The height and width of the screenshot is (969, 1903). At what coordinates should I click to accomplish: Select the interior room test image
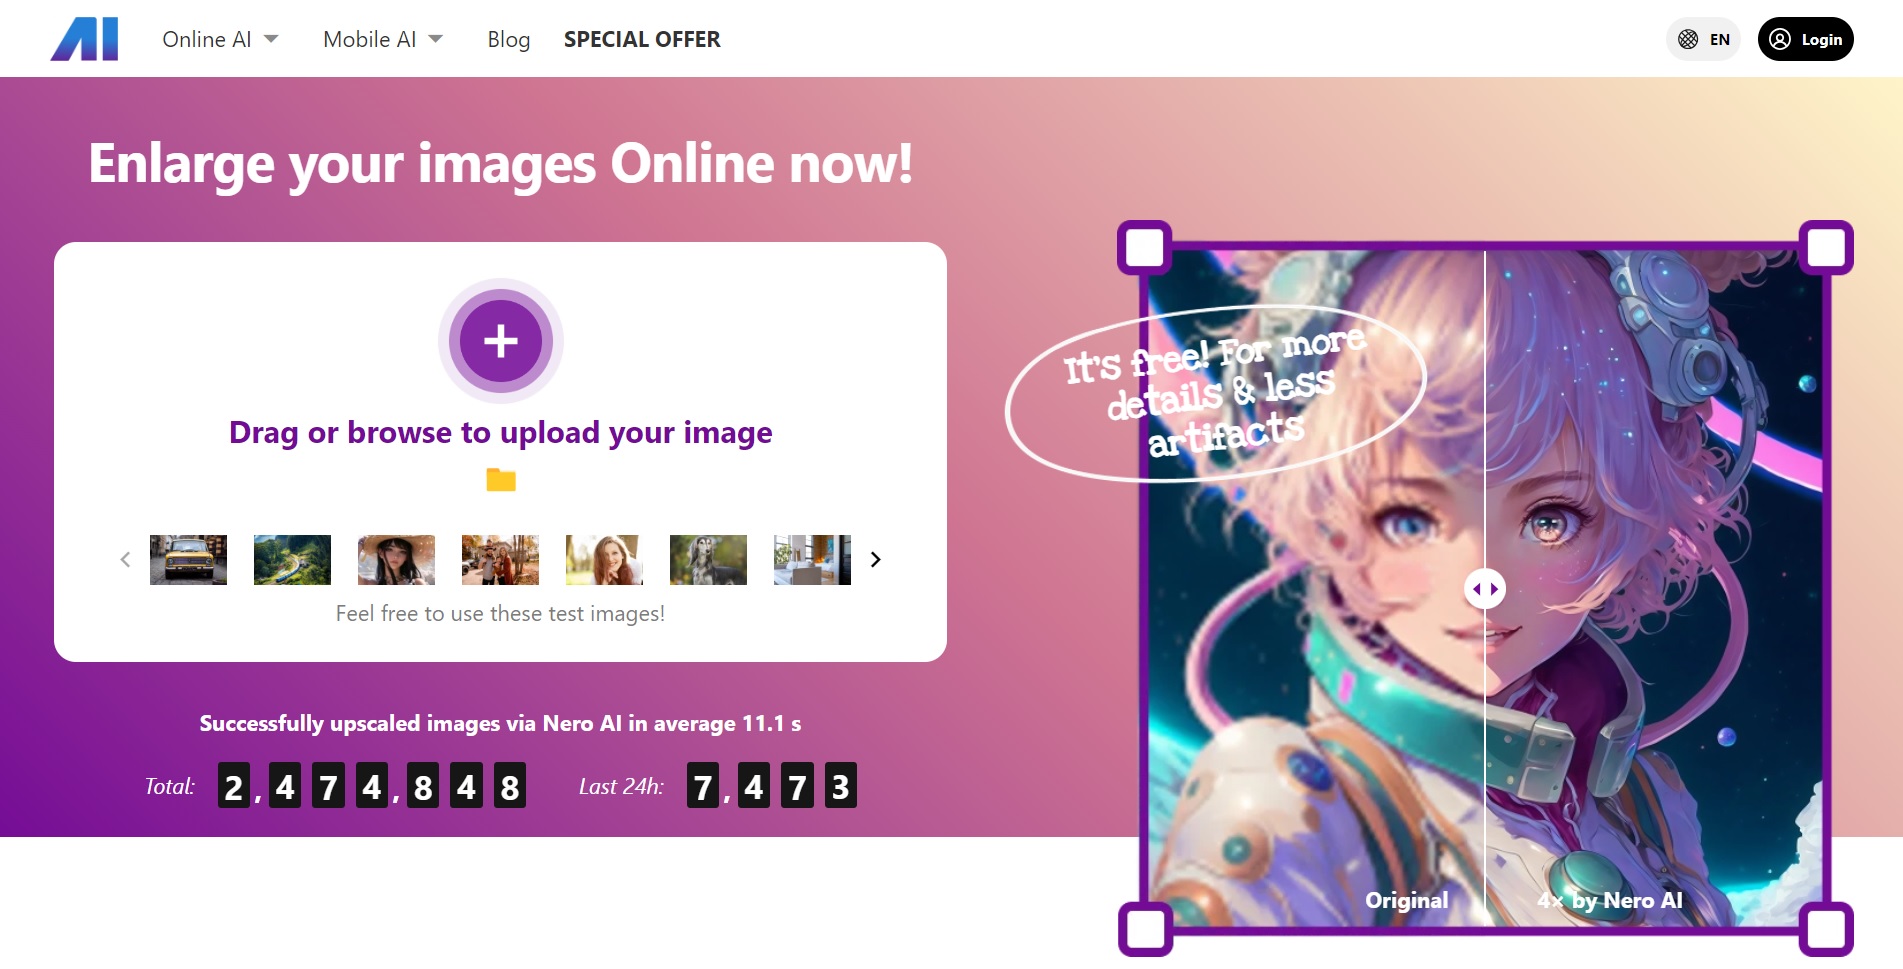[812, 559]
